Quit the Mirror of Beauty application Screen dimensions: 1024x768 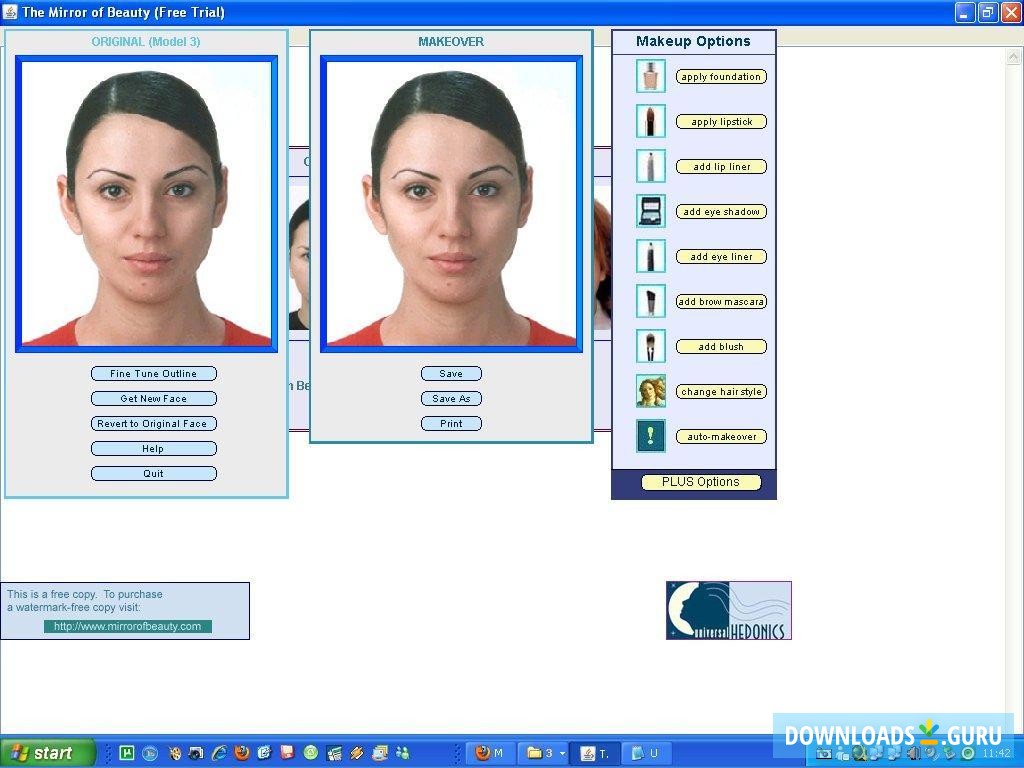tap(153, 473)
